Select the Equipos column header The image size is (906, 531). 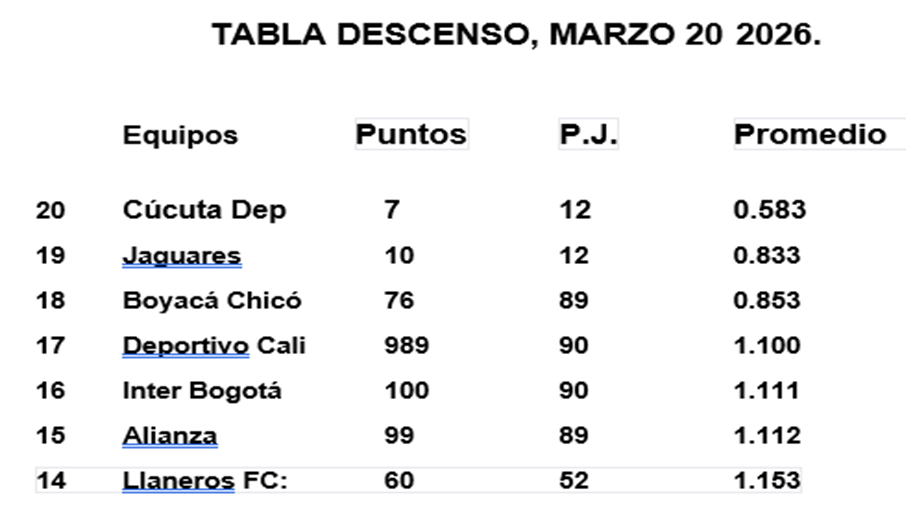click(180, 135)
